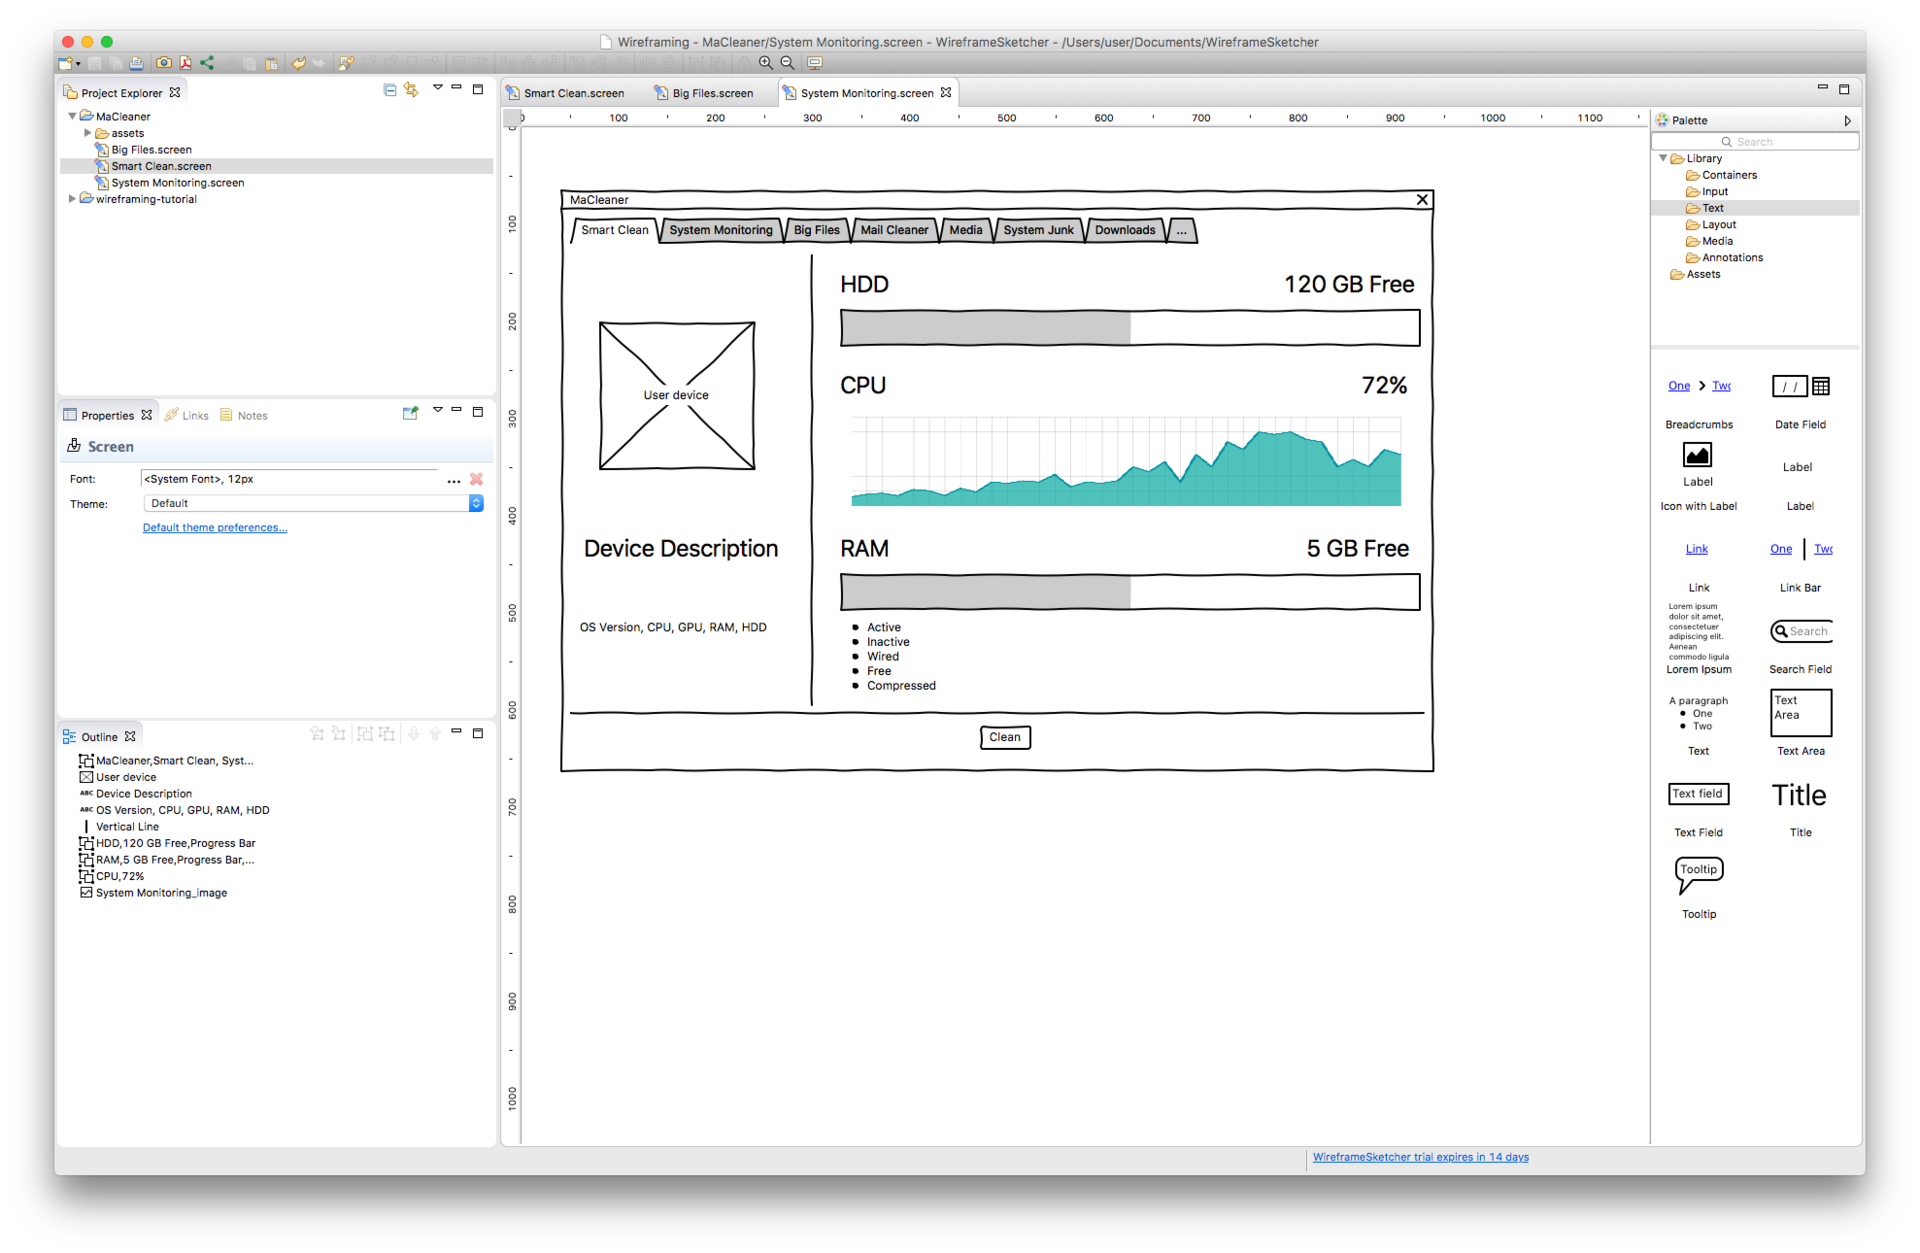Expand the assets folder

[x=88, y=133]
